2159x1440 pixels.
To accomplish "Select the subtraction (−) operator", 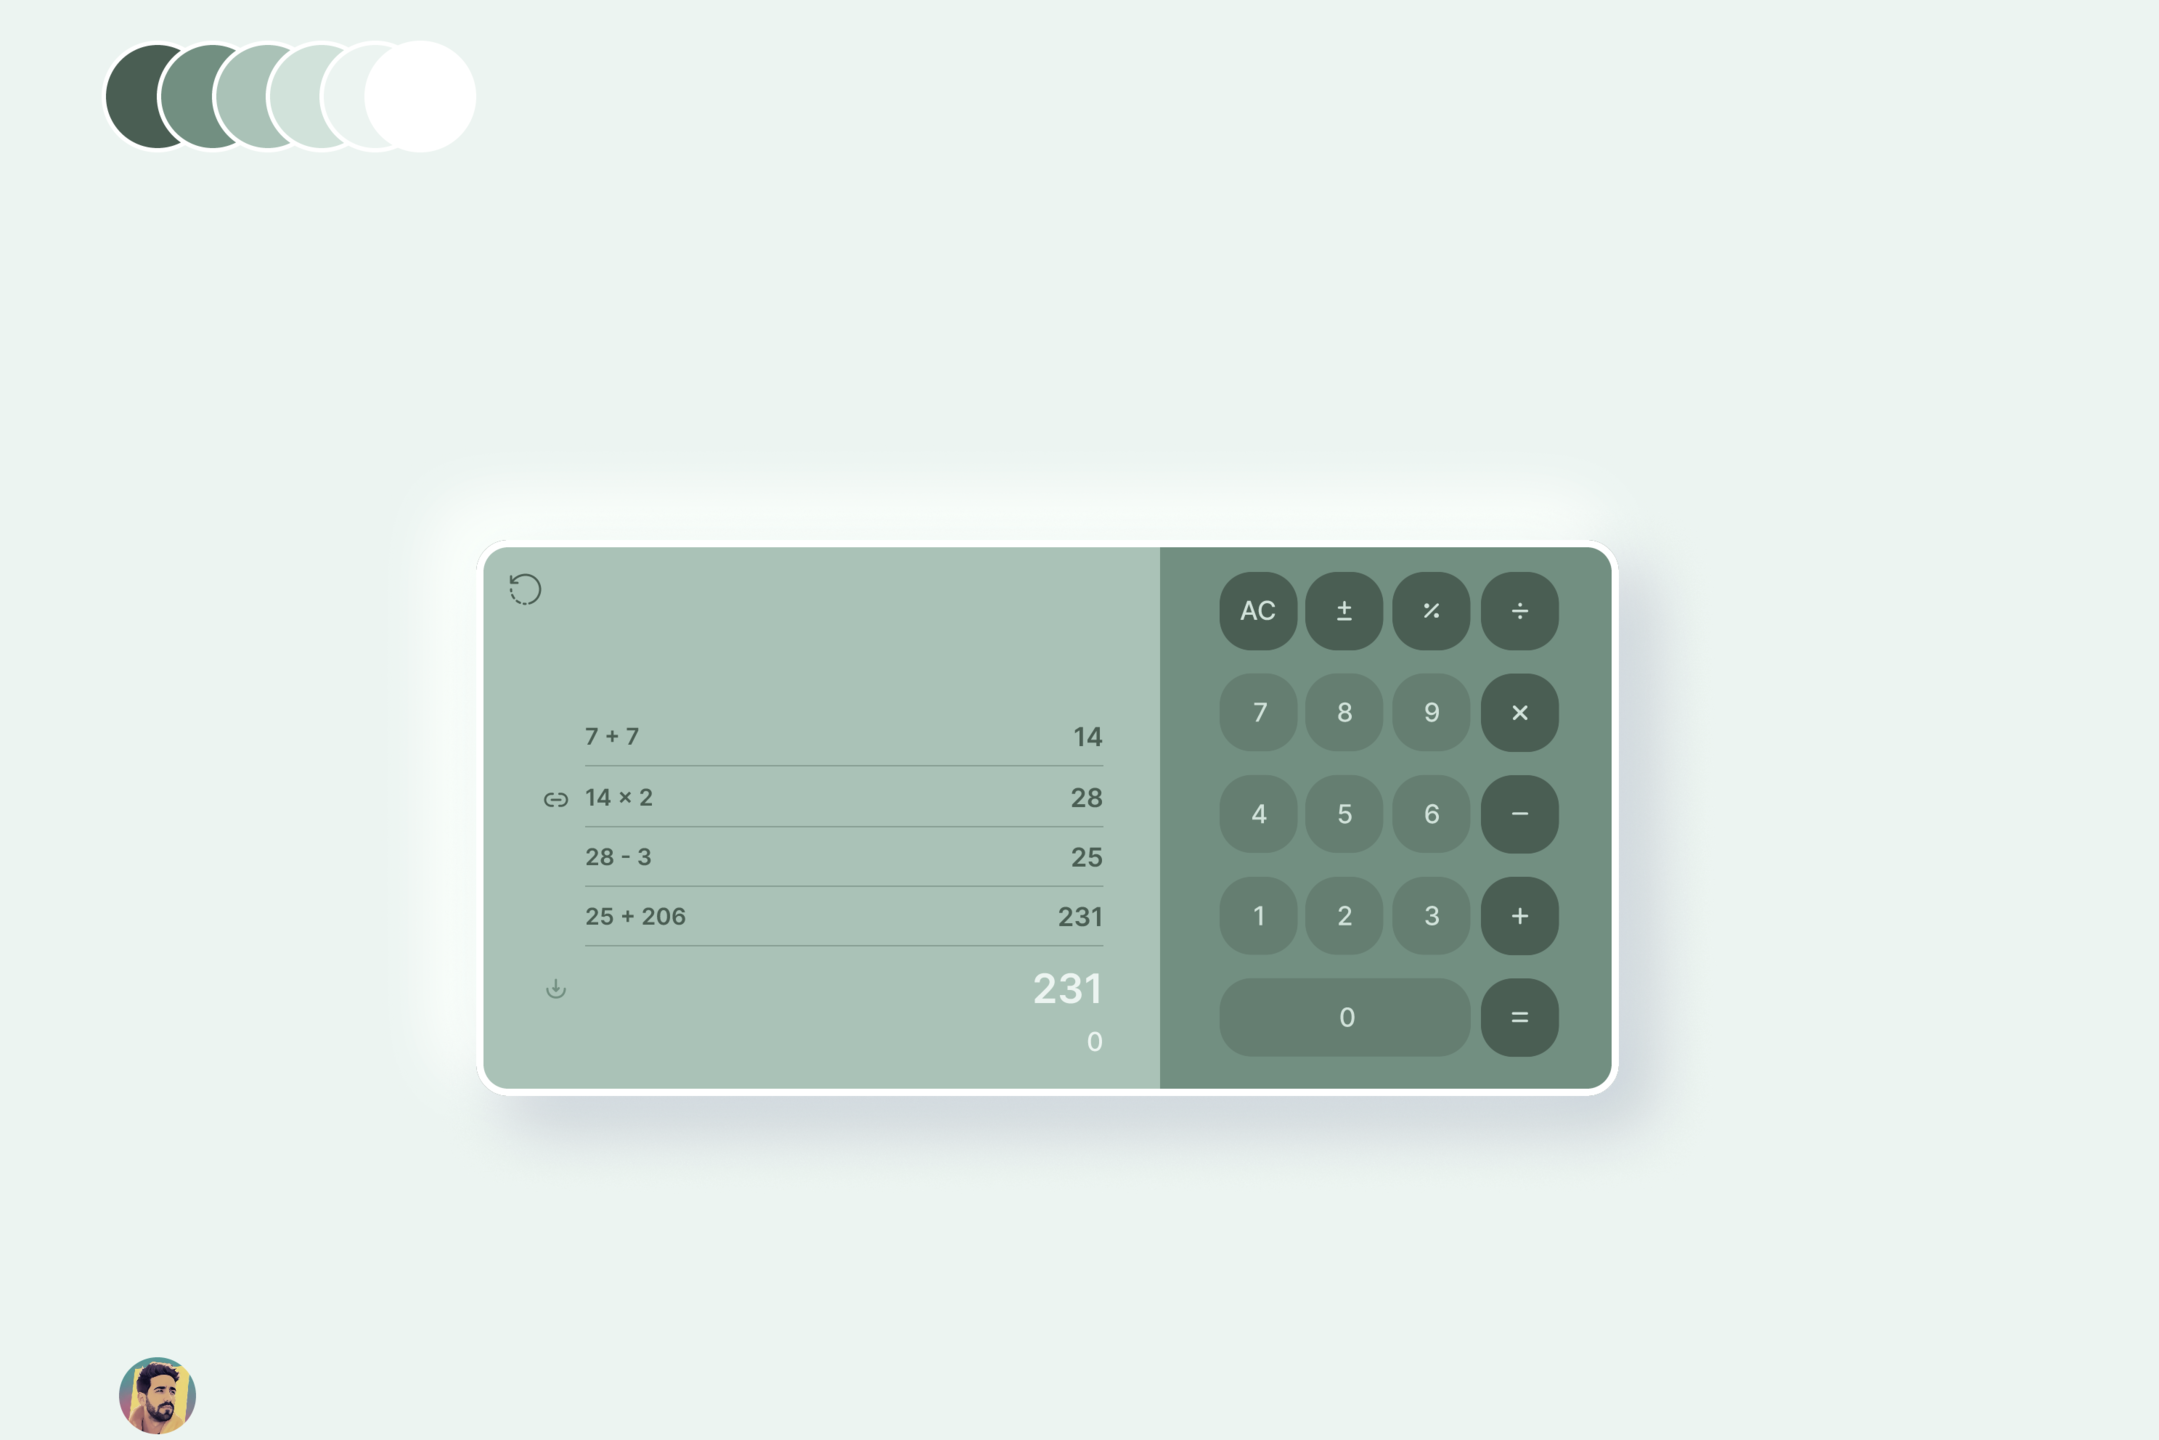I will pyautogui.click(x=1518, y=815).
